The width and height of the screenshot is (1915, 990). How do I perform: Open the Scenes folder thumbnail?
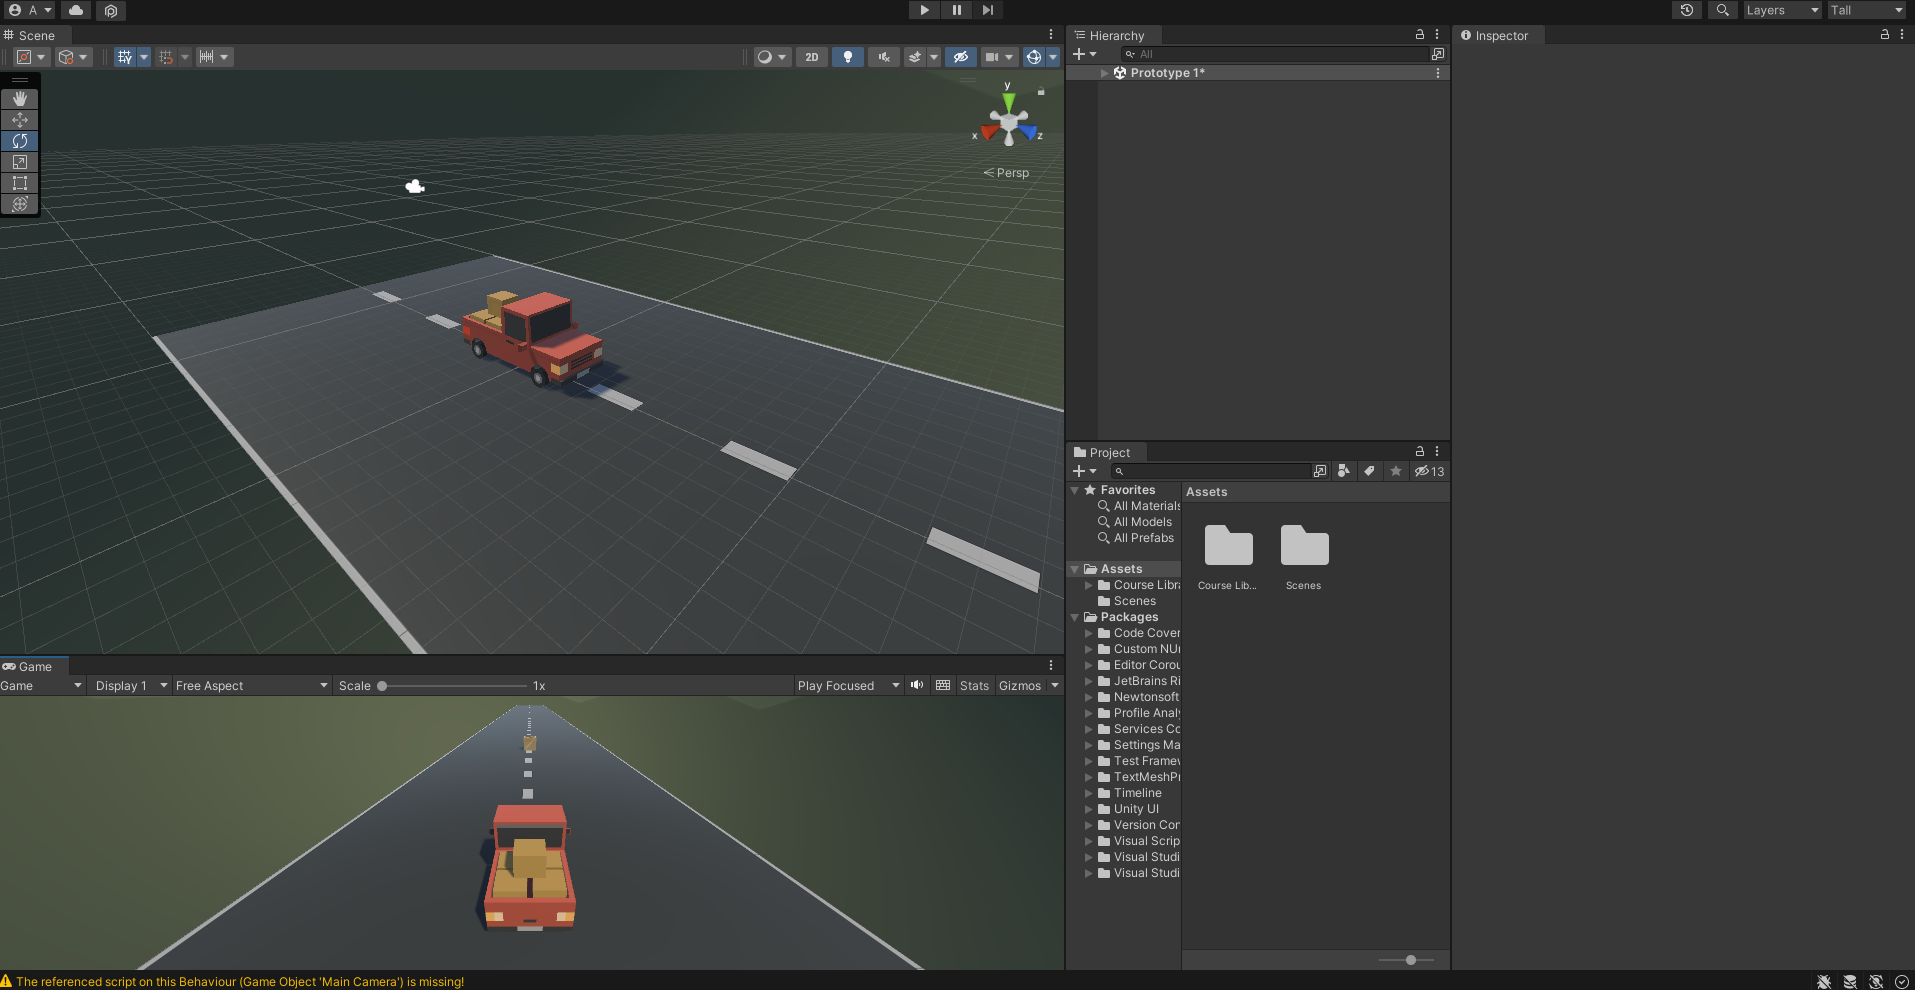[1304, 548]
